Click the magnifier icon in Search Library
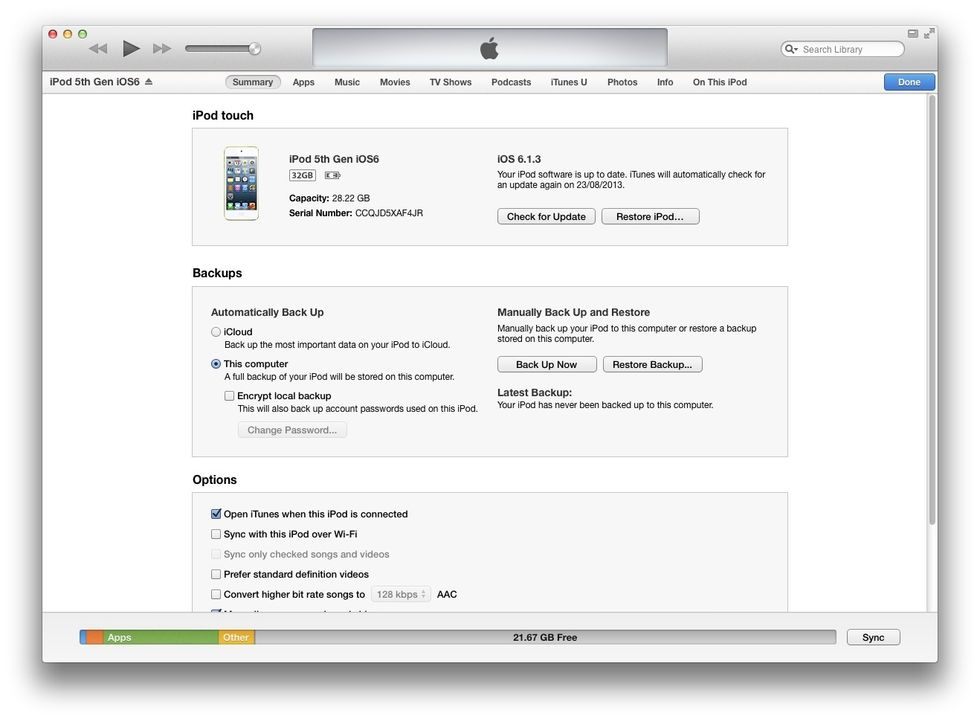The image size is (980, 721). (x=791, y=49)
